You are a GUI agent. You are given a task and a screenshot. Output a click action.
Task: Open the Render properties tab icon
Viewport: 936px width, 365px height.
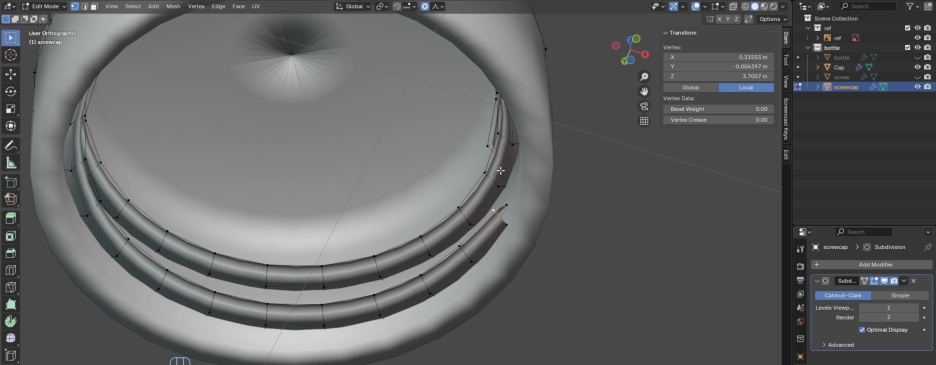800,266
